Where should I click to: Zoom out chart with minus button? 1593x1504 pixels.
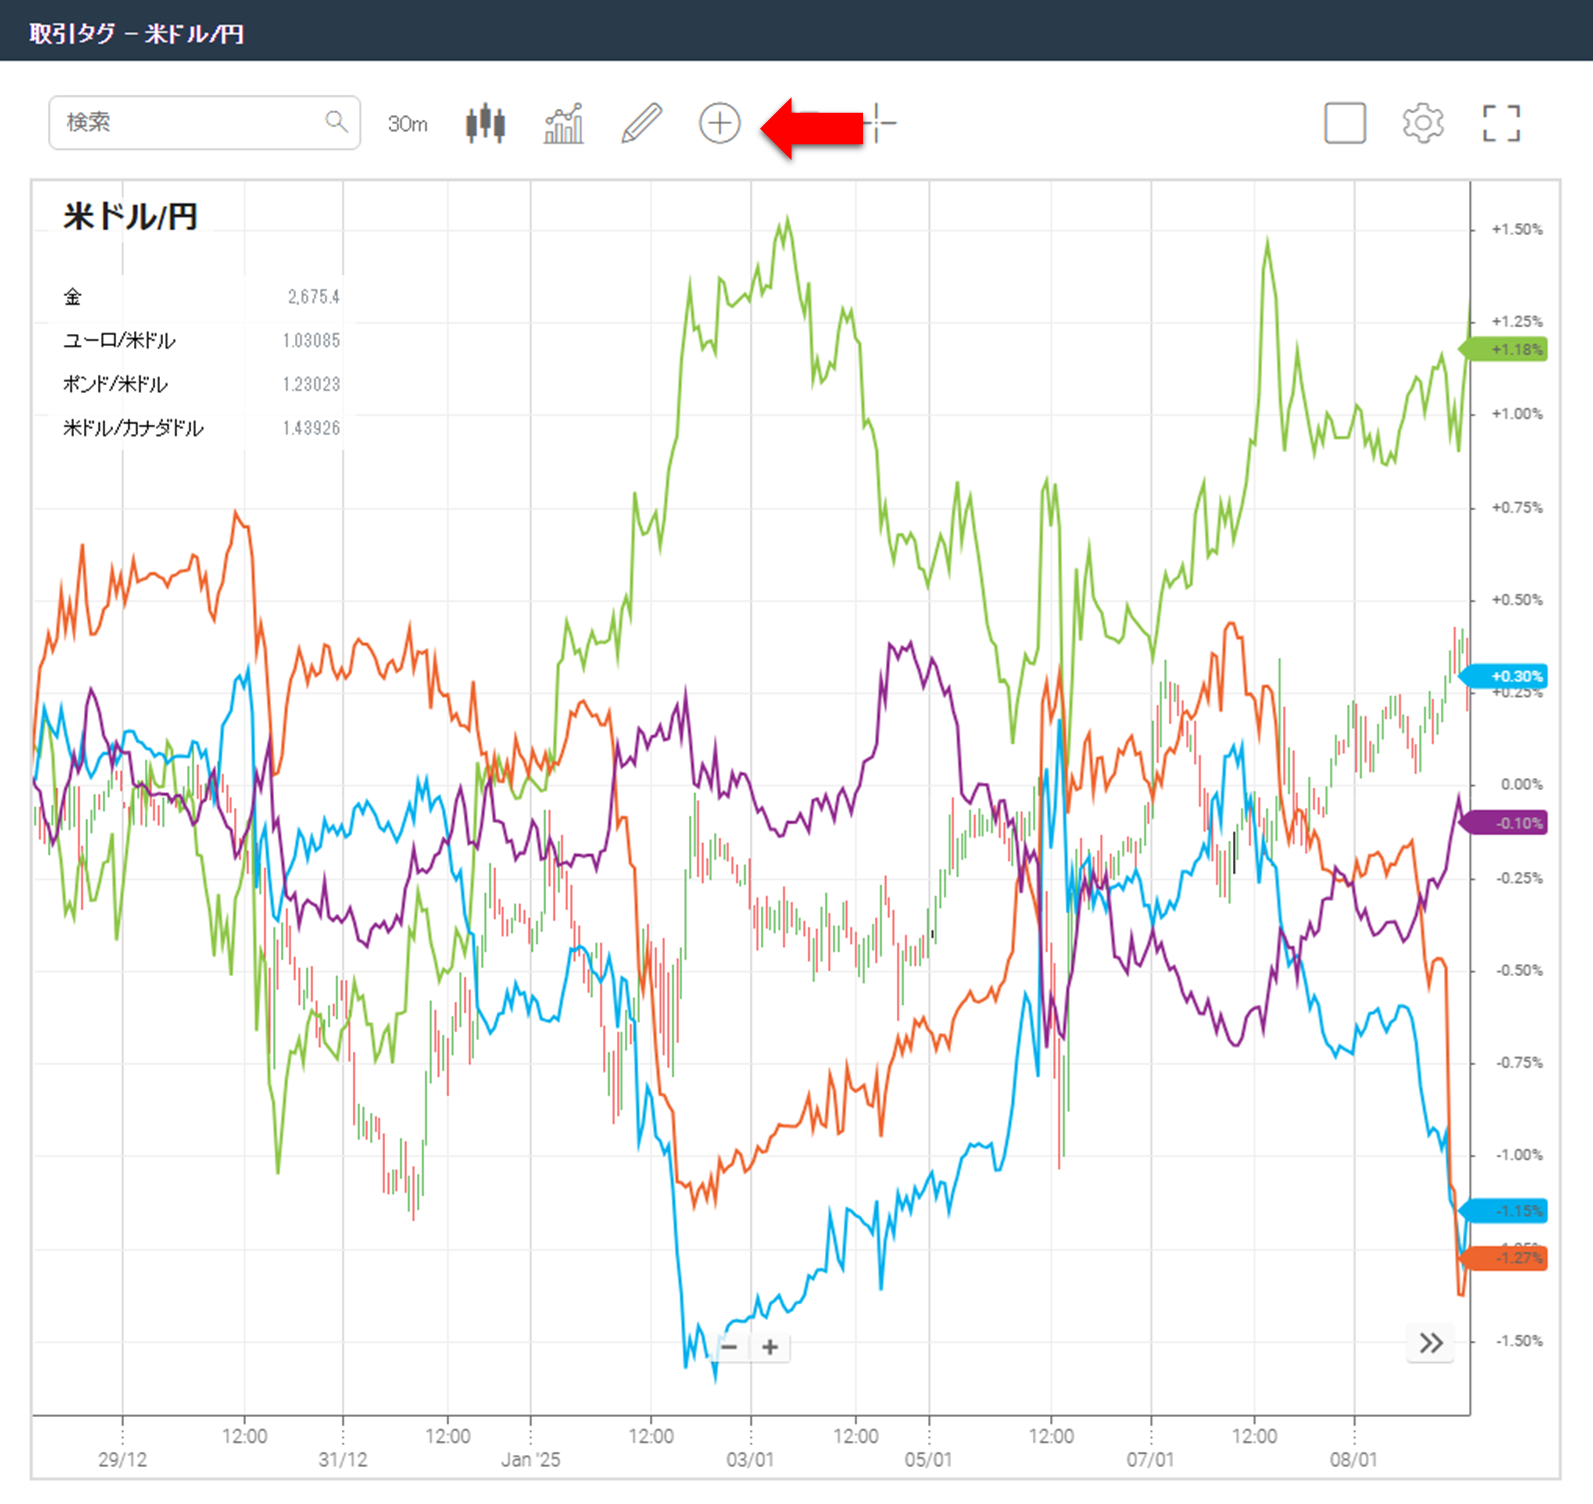(x=730, y=1347)
